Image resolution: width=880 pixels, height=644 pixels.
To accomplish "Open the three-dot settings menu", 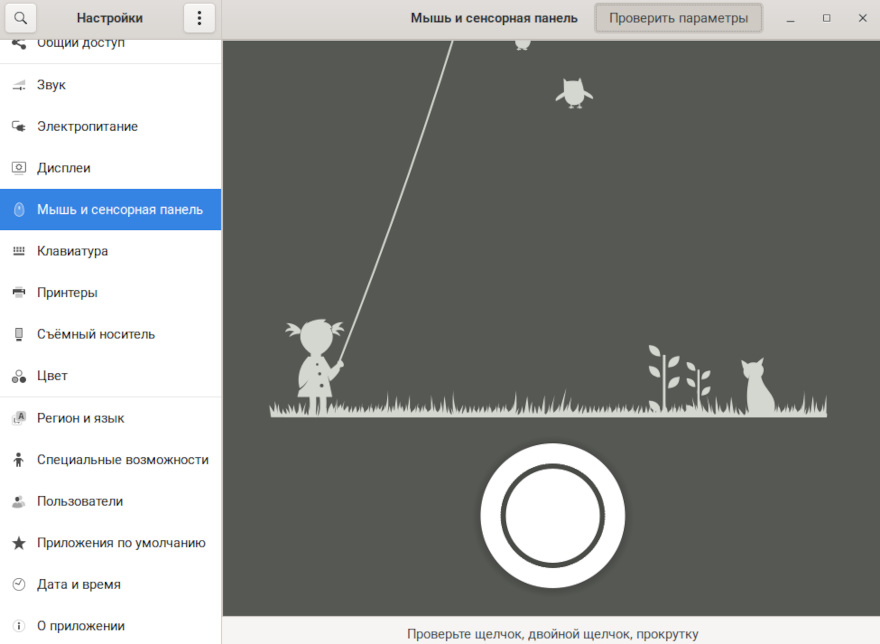I will [199, 18].
